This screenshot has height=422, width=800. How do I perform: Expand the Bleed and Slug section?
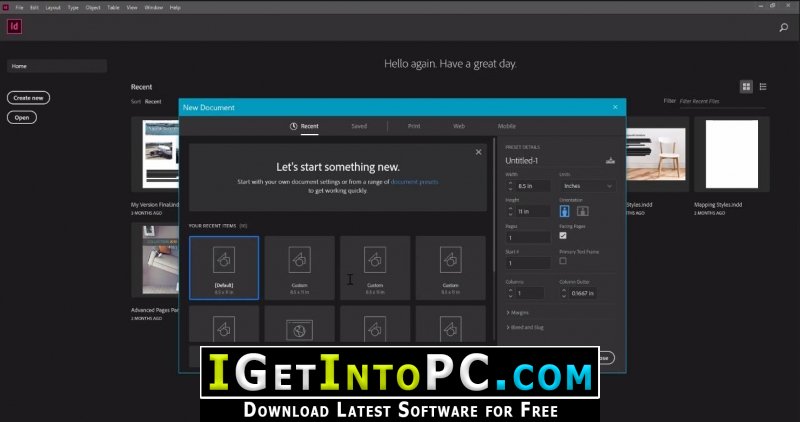[524, 327]
